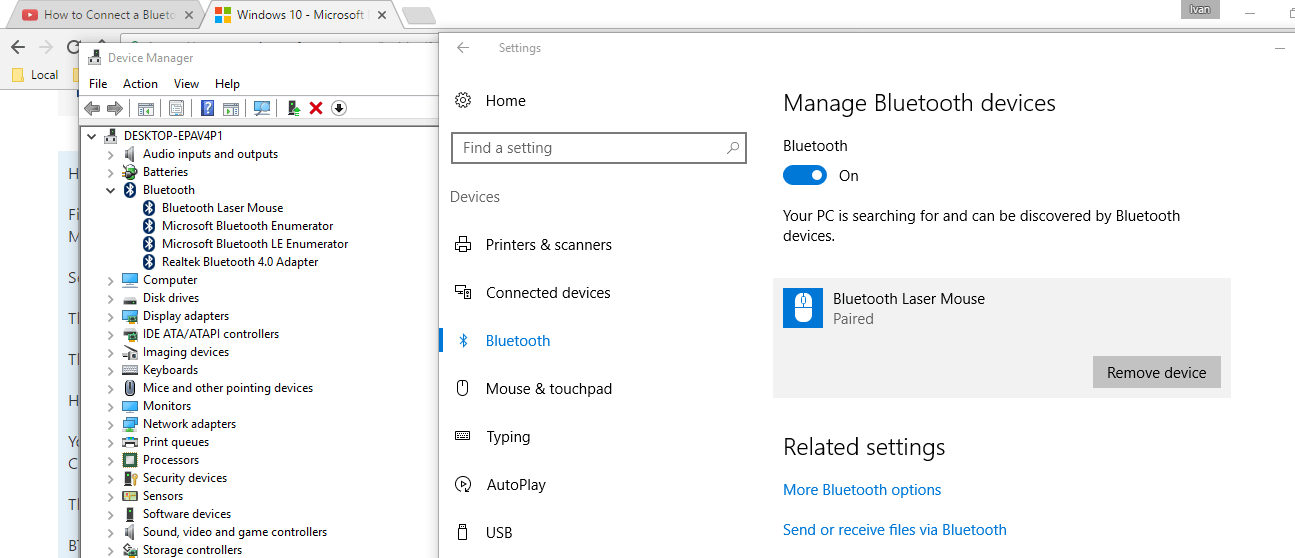Viewport: 1295px width, 558px height.
Task: Click the Mice and other pointing devices icon
Action: pos(130,388)
